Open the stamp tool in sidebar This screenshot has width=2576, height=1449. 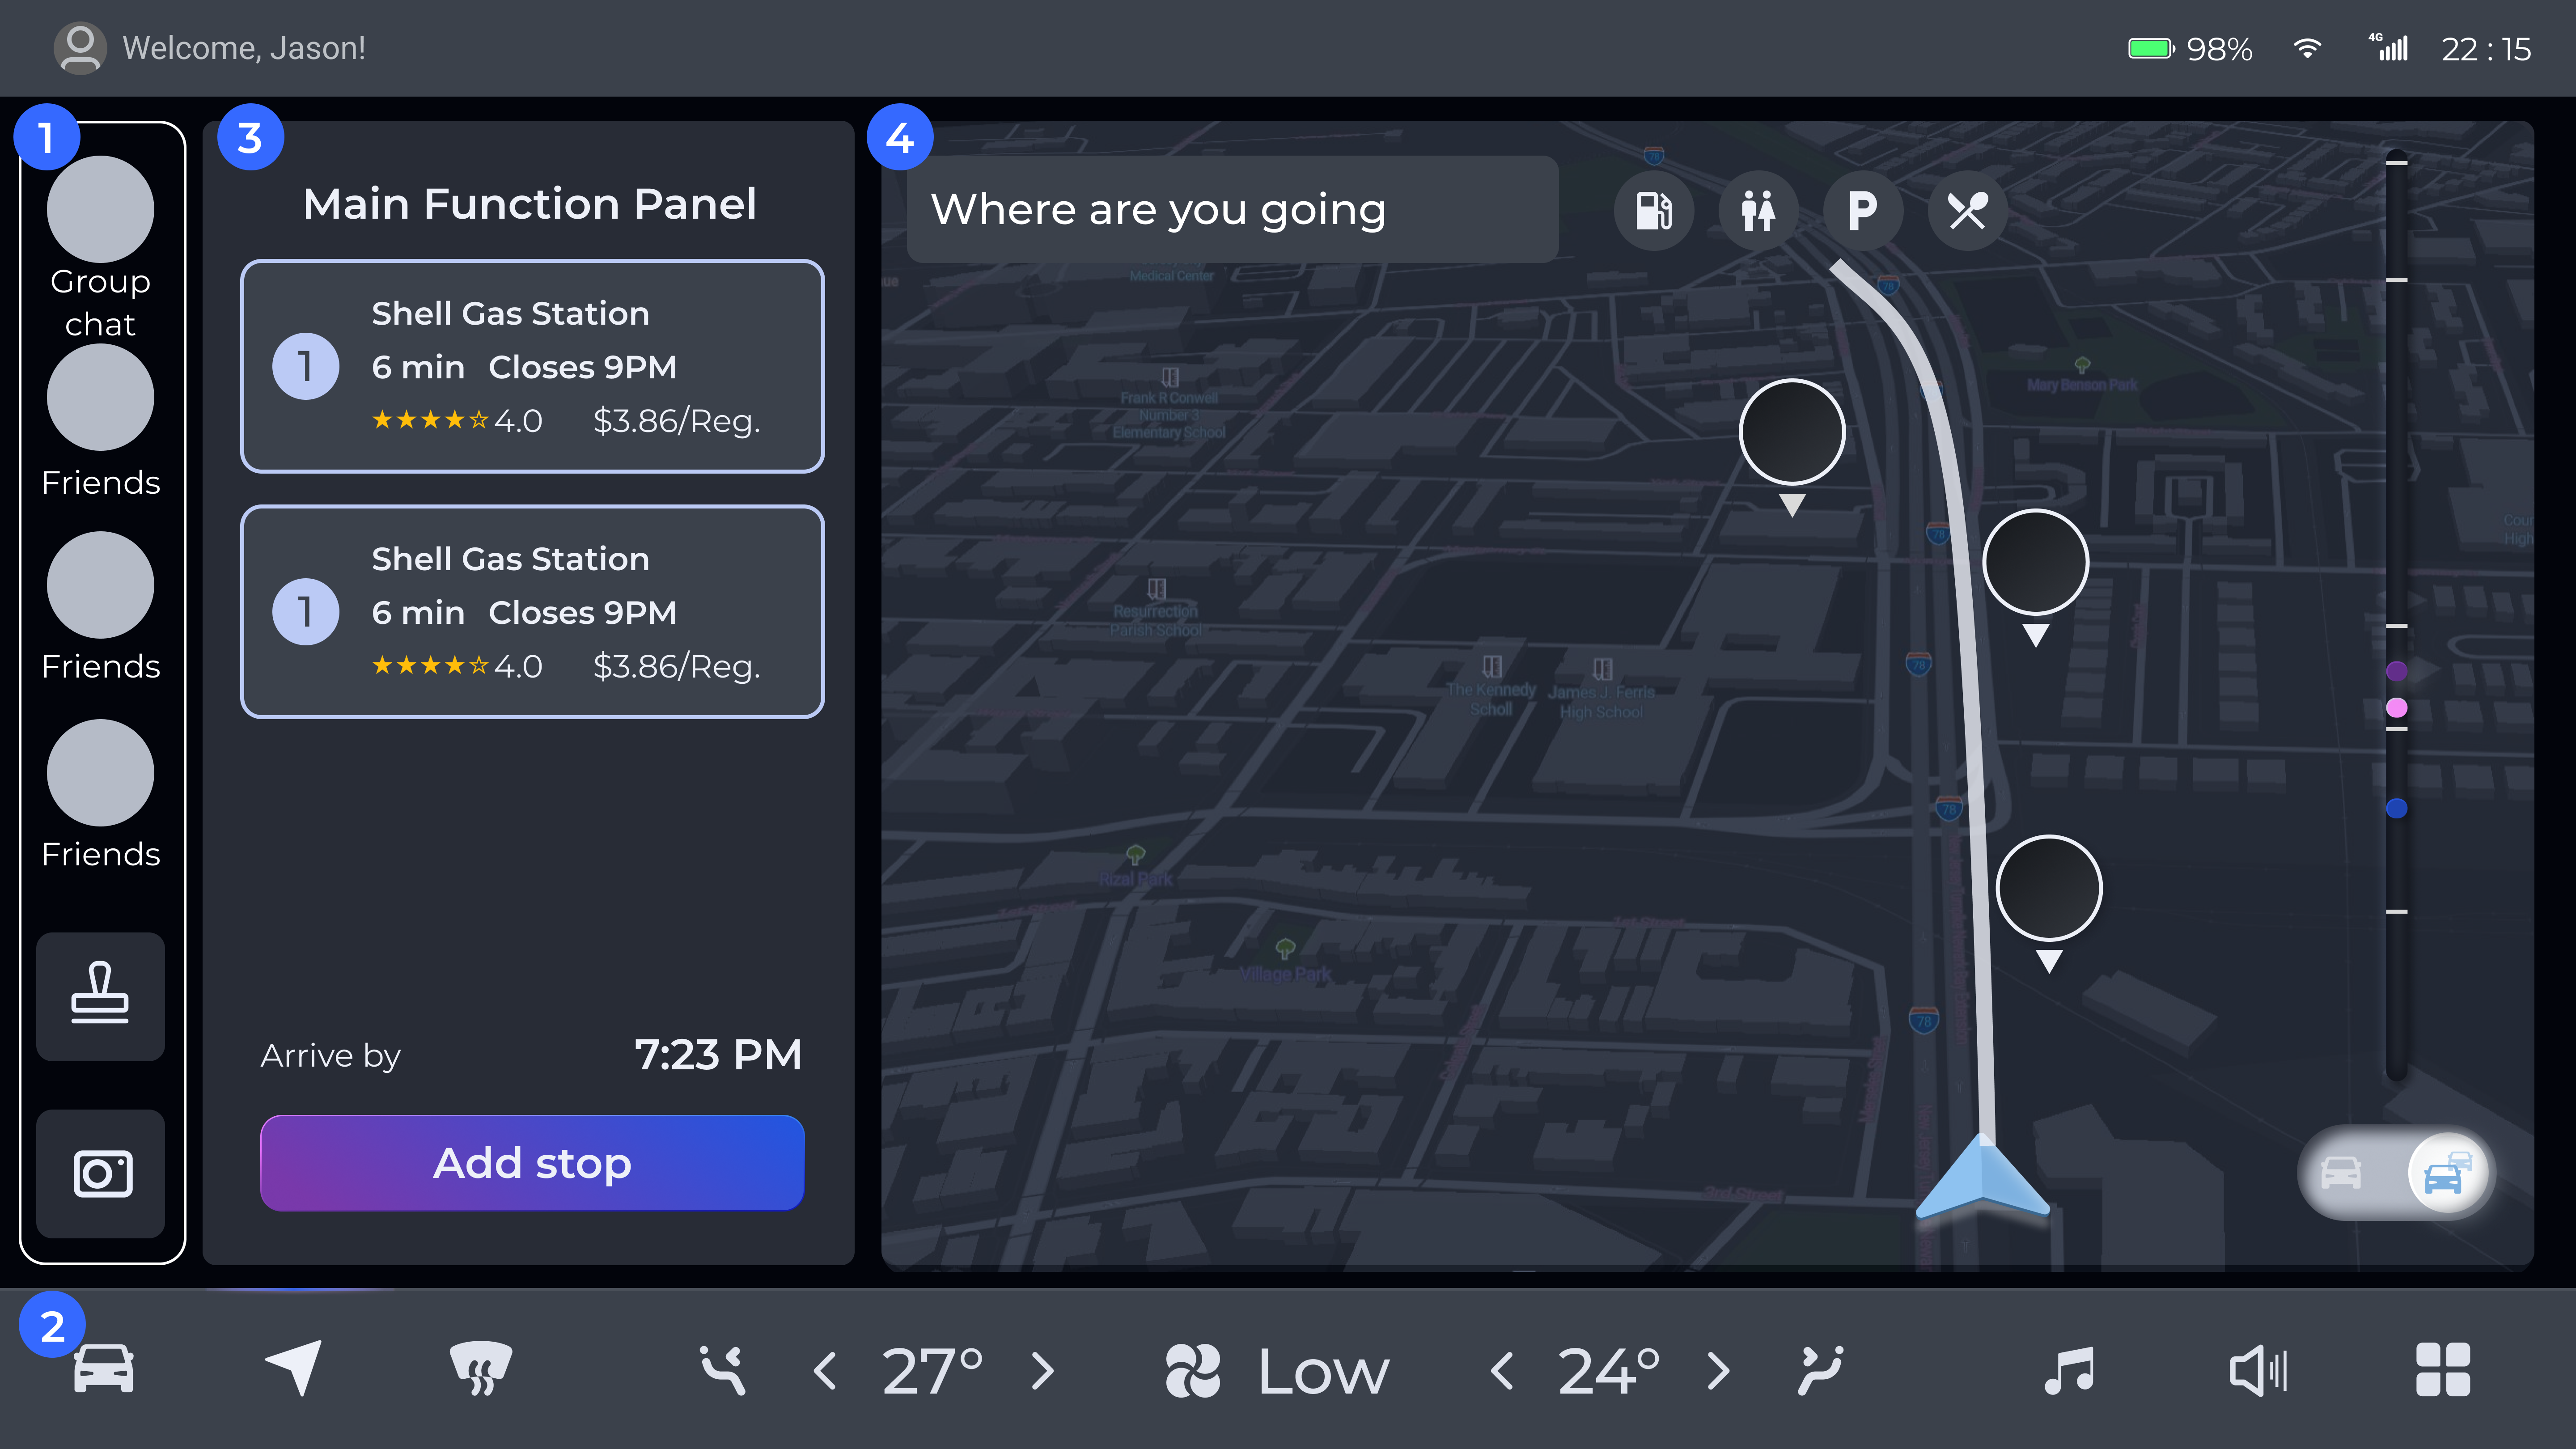click(x=100, y=996)
